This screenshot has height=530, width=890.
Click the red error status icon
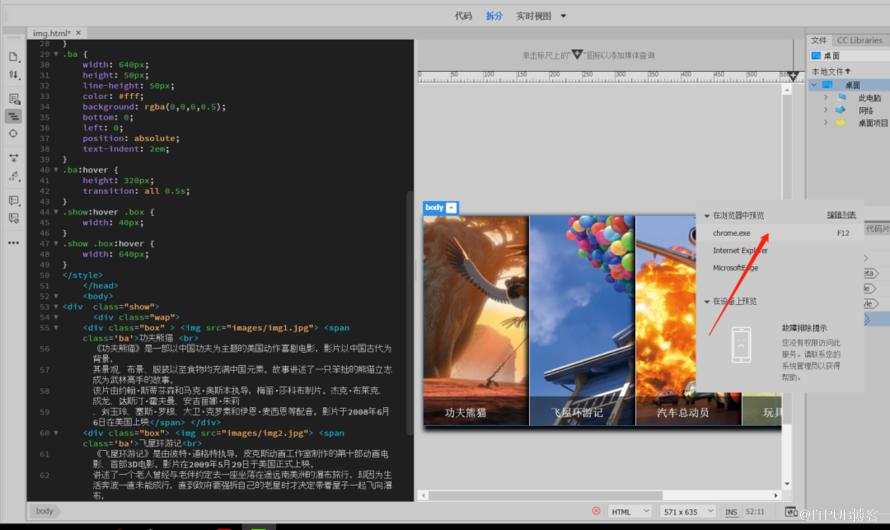596,511
